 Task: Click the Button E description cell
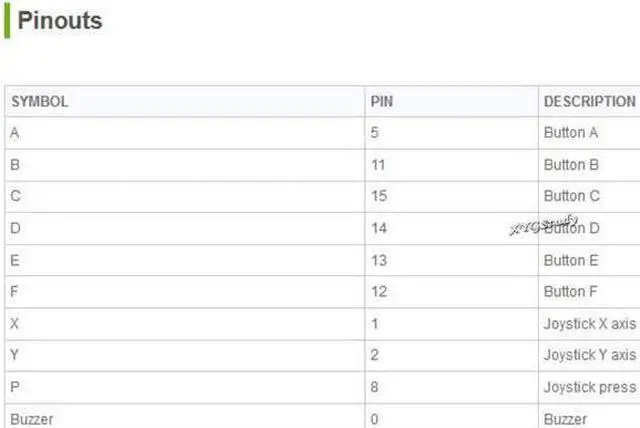pos(589,260)
